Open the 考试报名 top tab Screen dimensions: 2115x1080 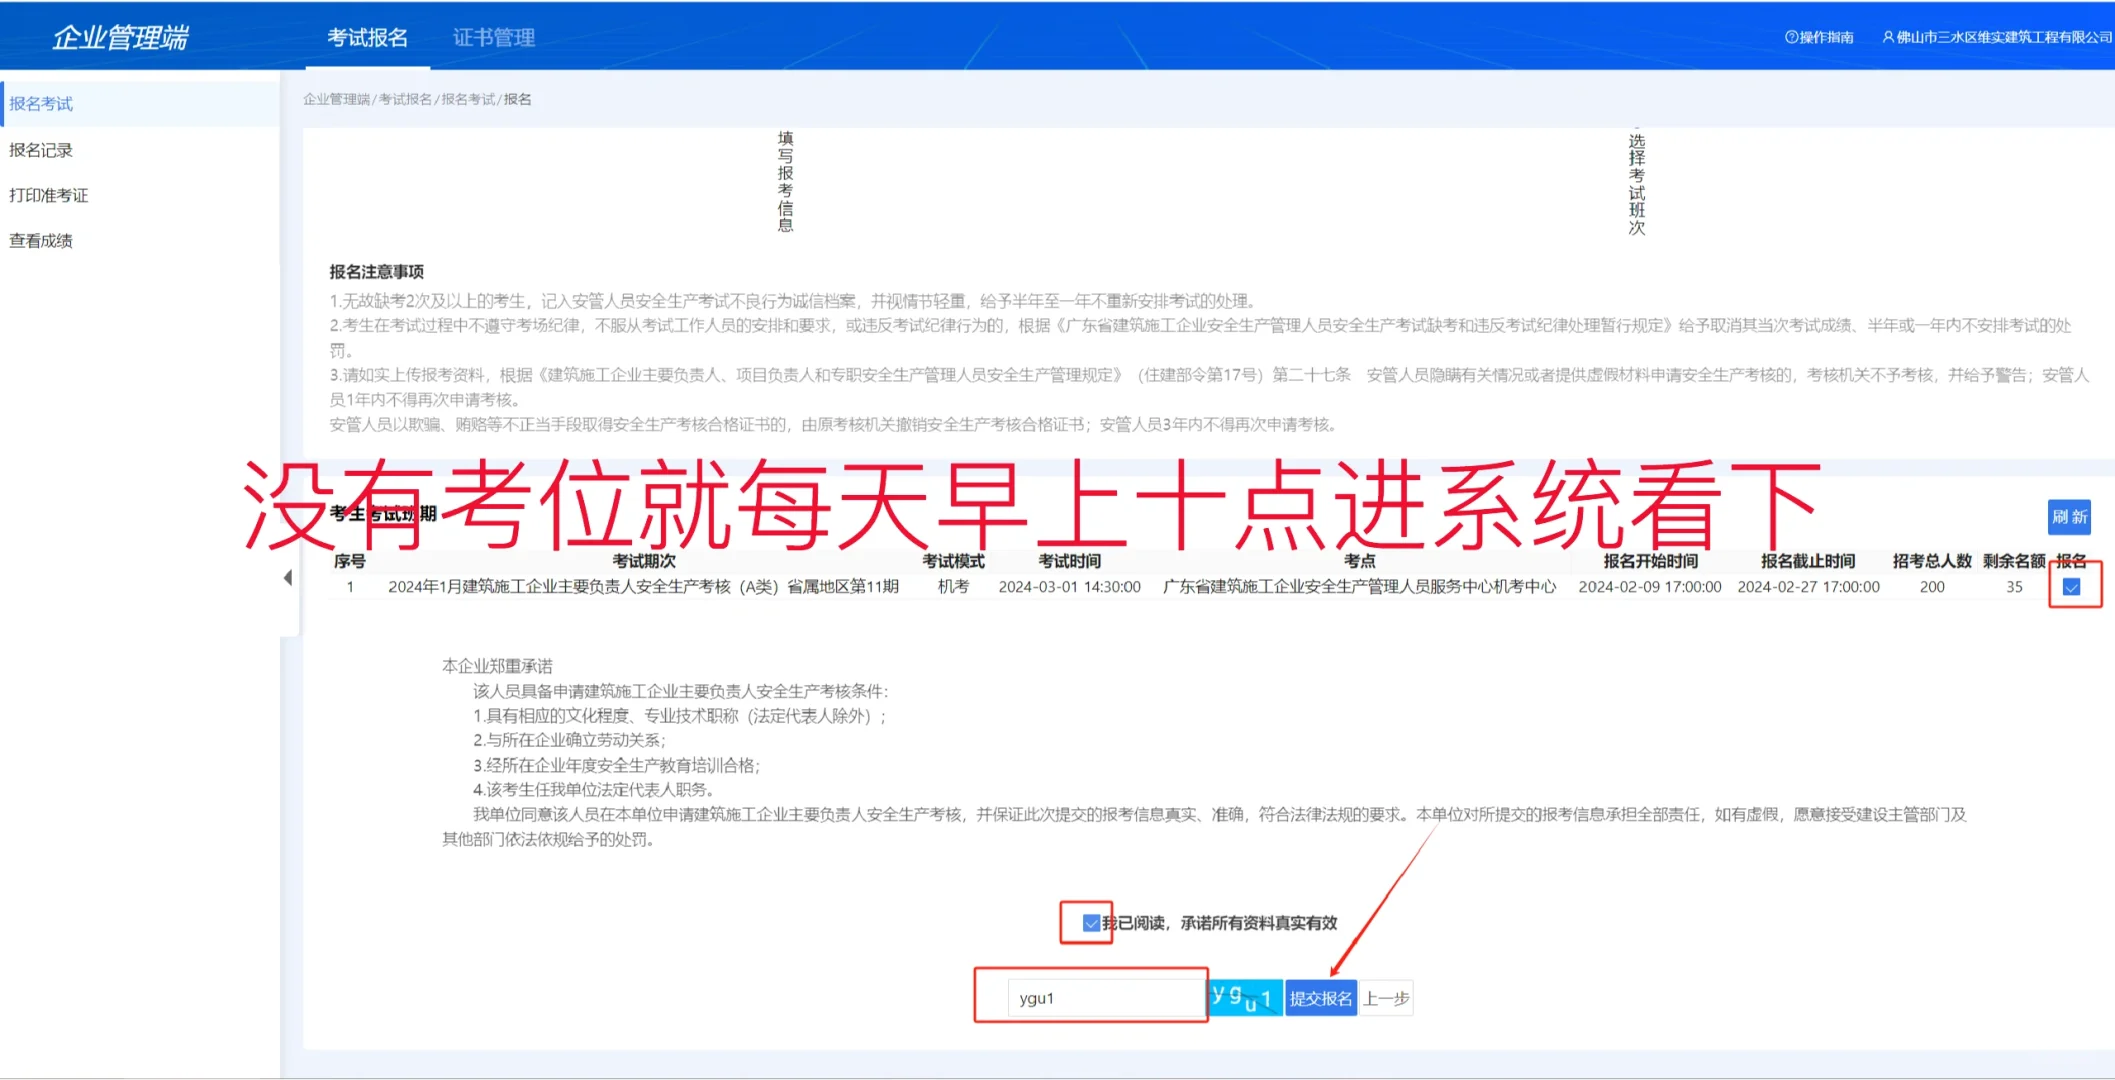click(x=368, y=37)
